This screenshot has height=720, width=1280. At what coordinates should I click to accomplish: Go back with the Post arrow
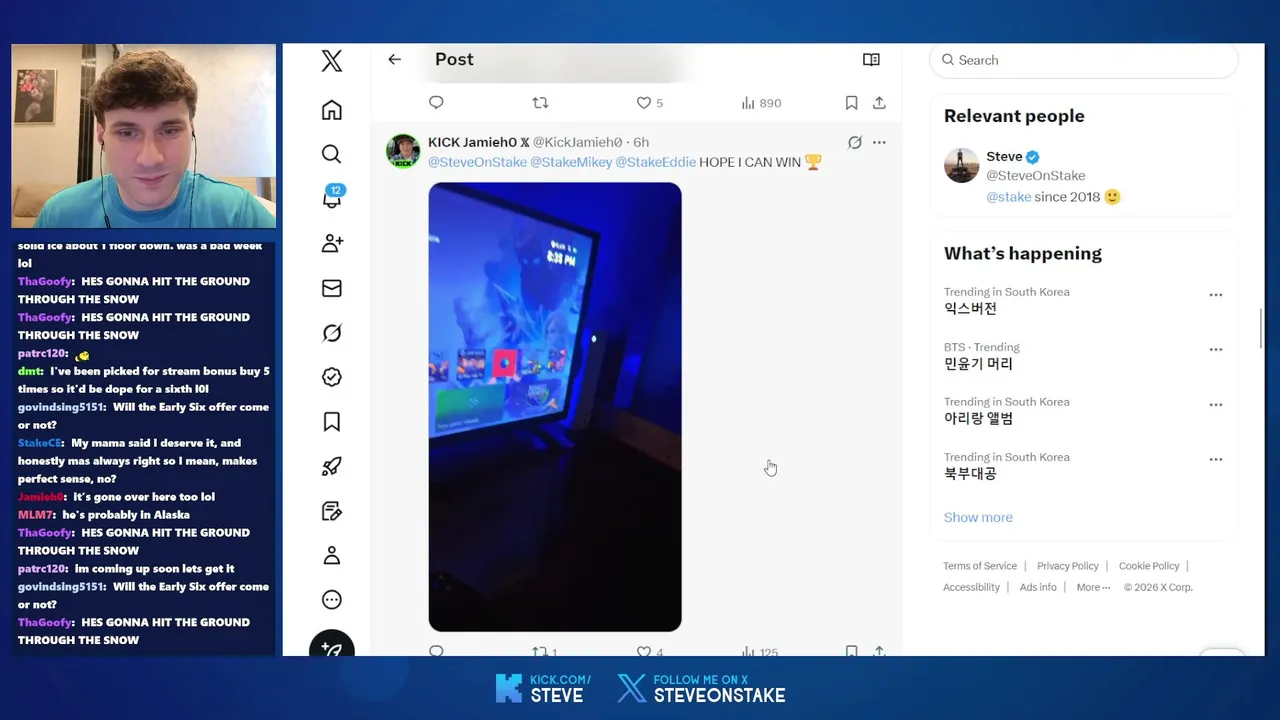[x=395, y=60]
